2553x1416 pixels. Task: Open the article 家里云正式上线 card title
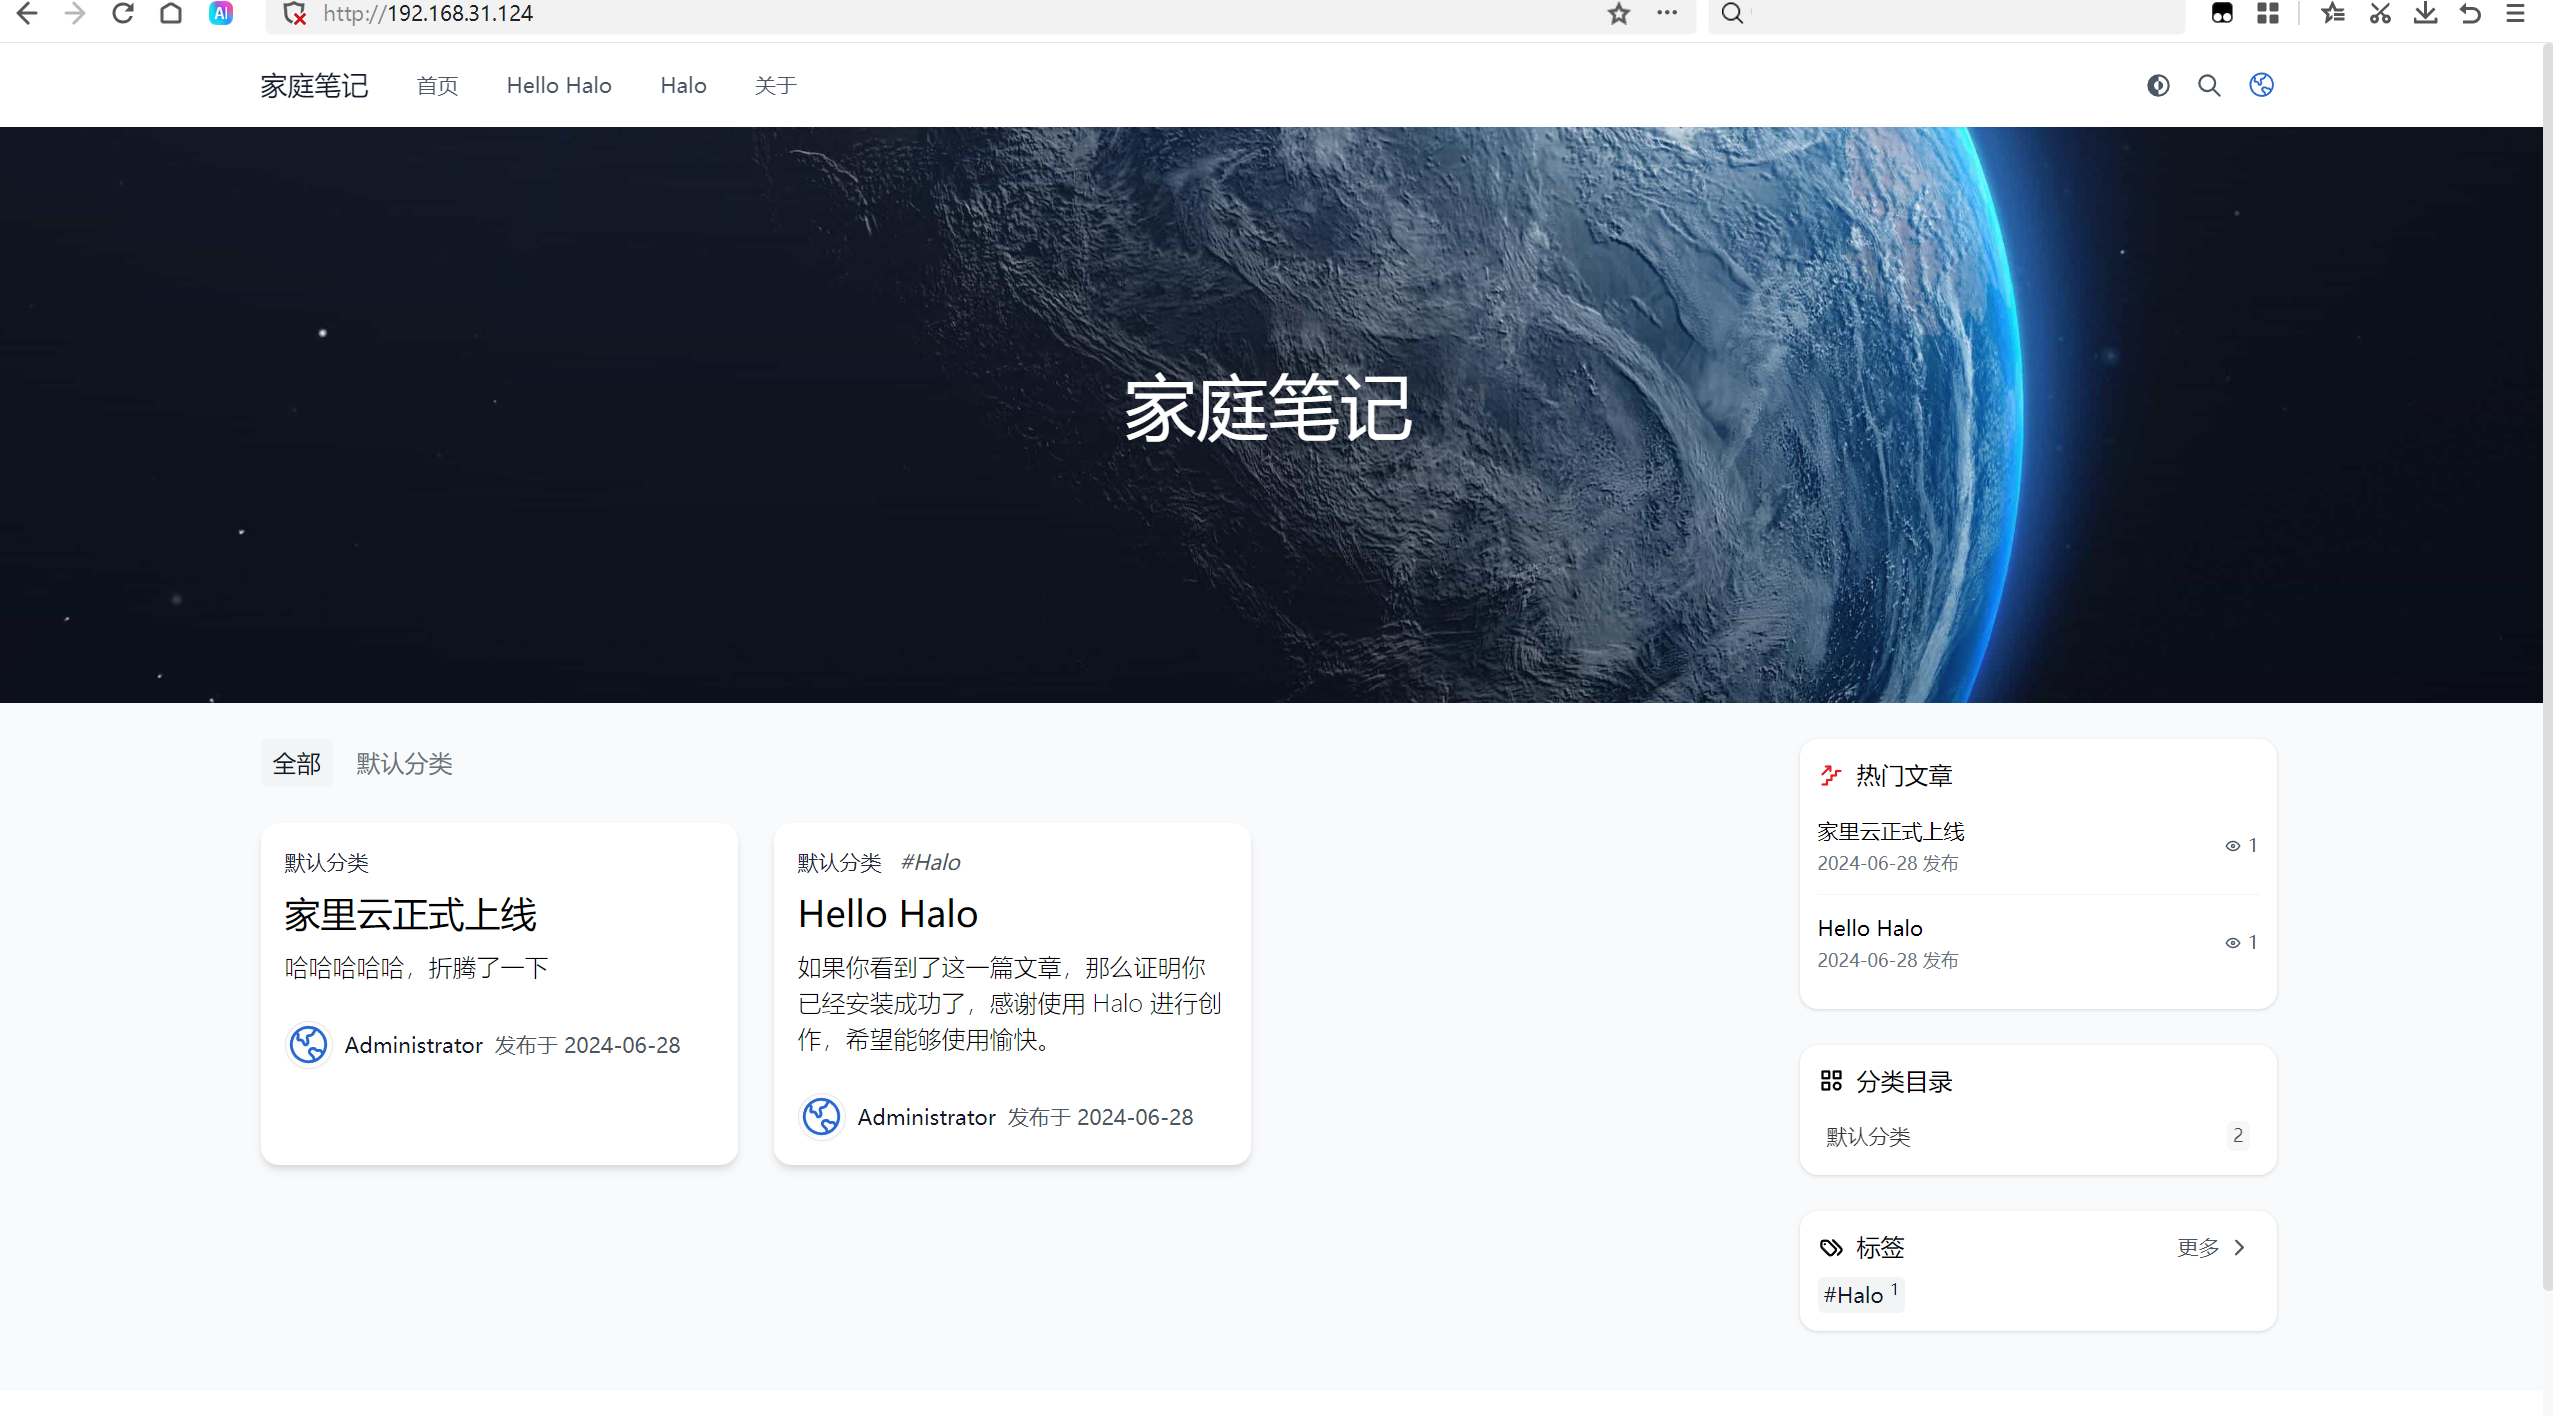coord(410,915)
